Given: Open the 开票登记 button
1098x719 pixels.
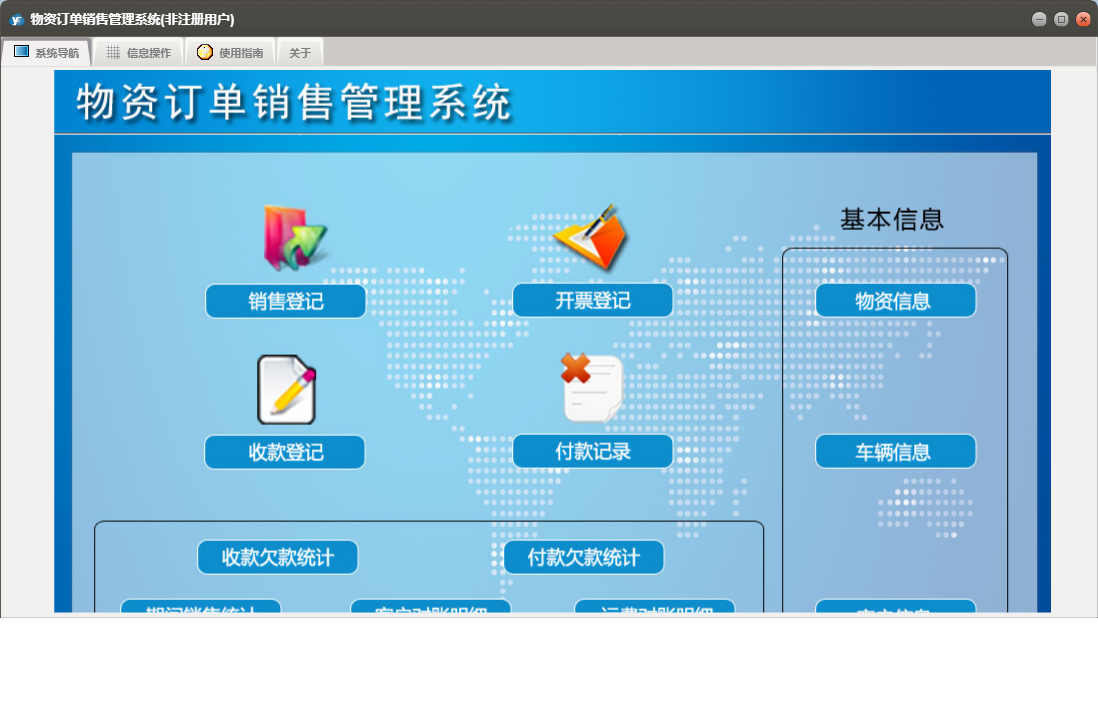Looking at the screenshot, I should (x=593, y=300).
